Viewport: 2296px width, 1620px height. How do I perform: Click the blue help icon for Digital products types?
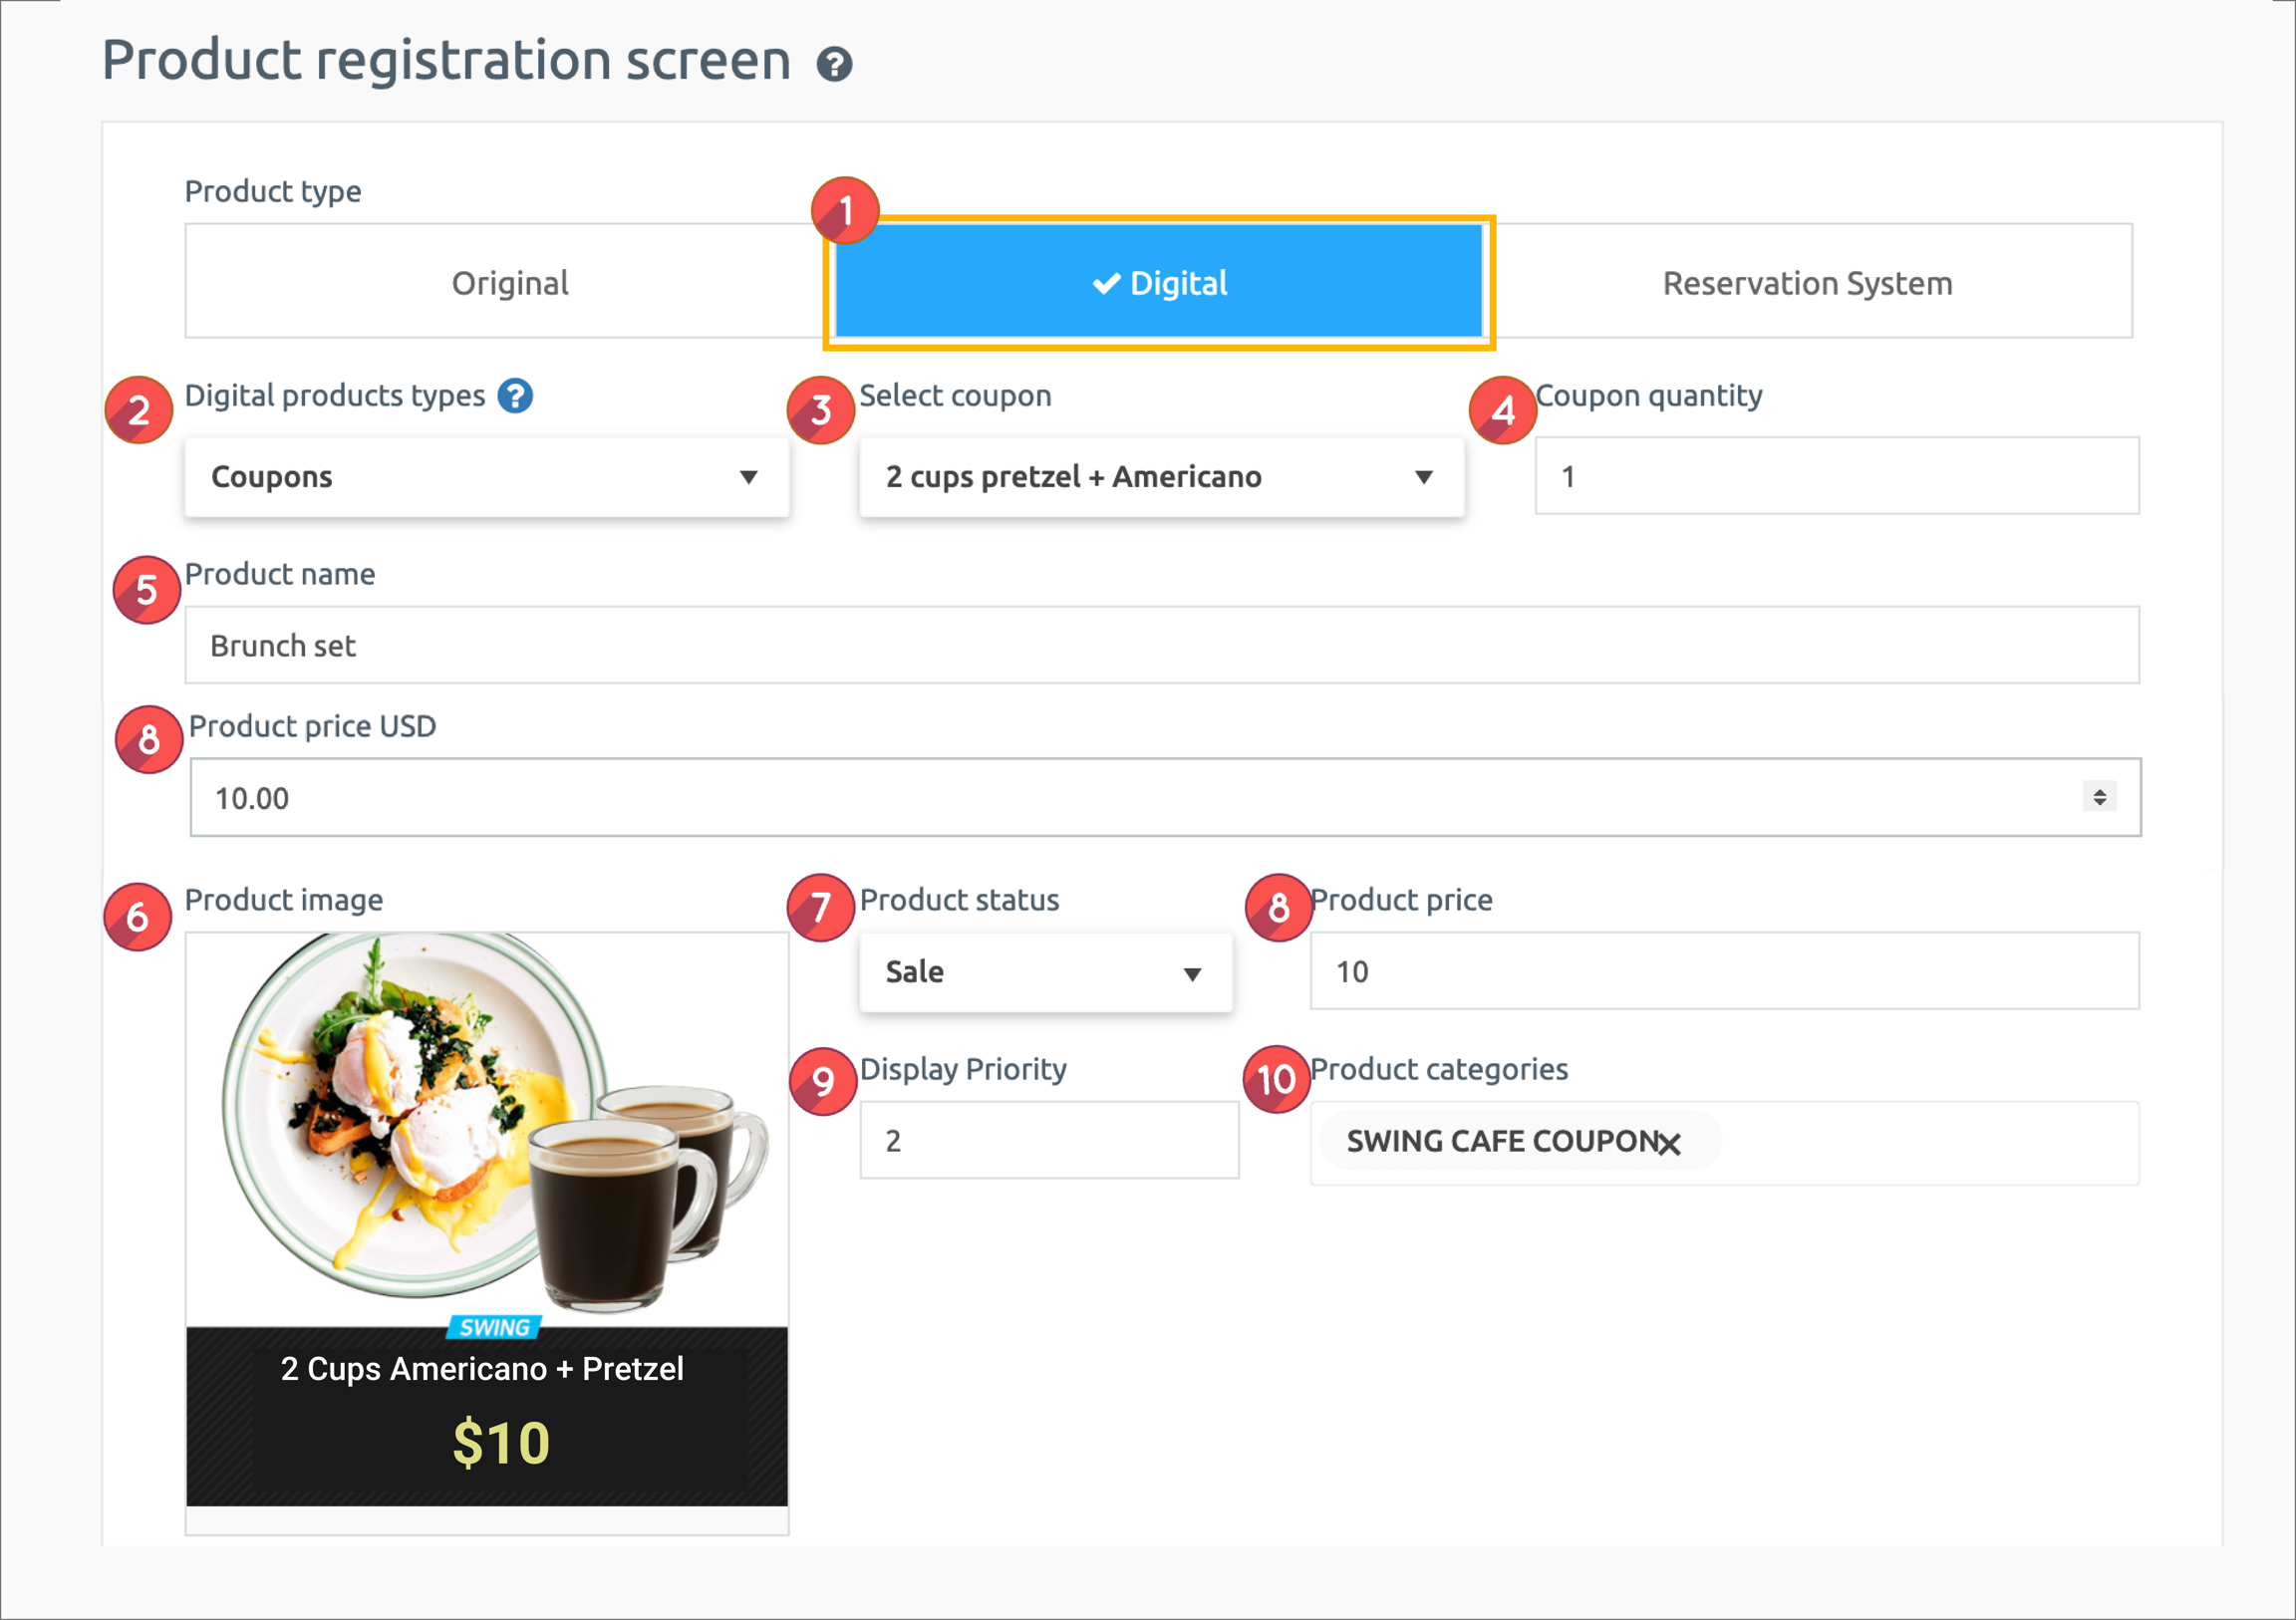[x=515, y=396]
